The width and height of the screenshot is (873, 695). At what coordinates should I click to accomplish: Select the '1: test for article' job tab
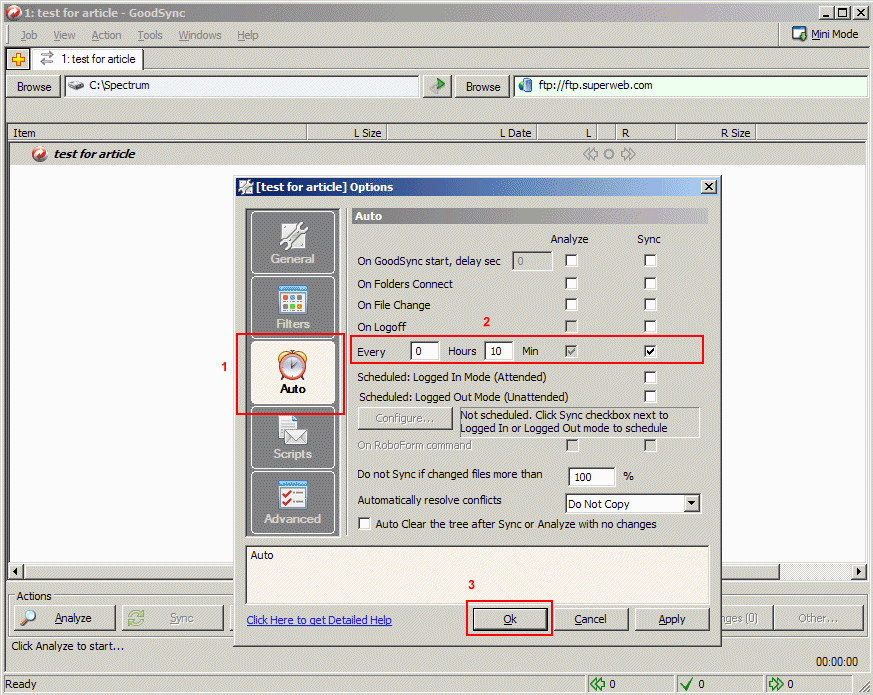coord(88,59)
